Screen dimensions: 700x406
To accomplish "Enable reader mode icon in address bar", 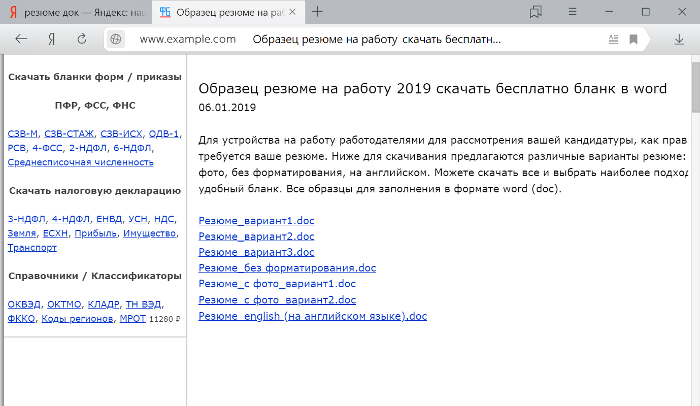I will (x=613, y=39).
